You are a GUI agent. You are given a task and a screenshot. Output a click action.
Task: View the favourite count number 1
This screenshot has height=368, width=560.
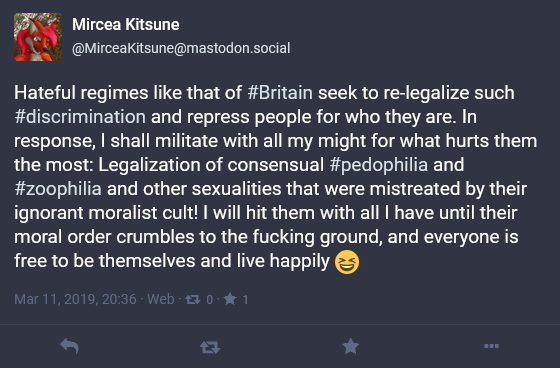(245, 299)
